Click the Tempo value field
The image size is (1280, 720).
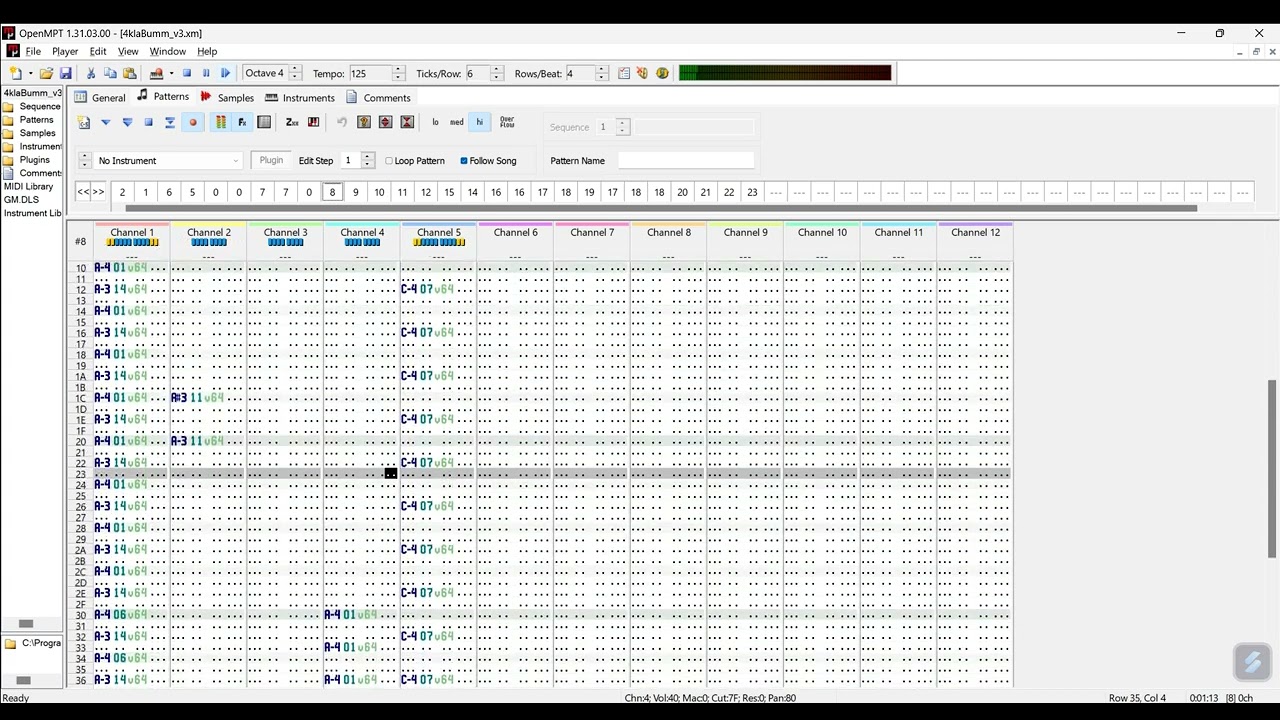click(x=369, y=73)
